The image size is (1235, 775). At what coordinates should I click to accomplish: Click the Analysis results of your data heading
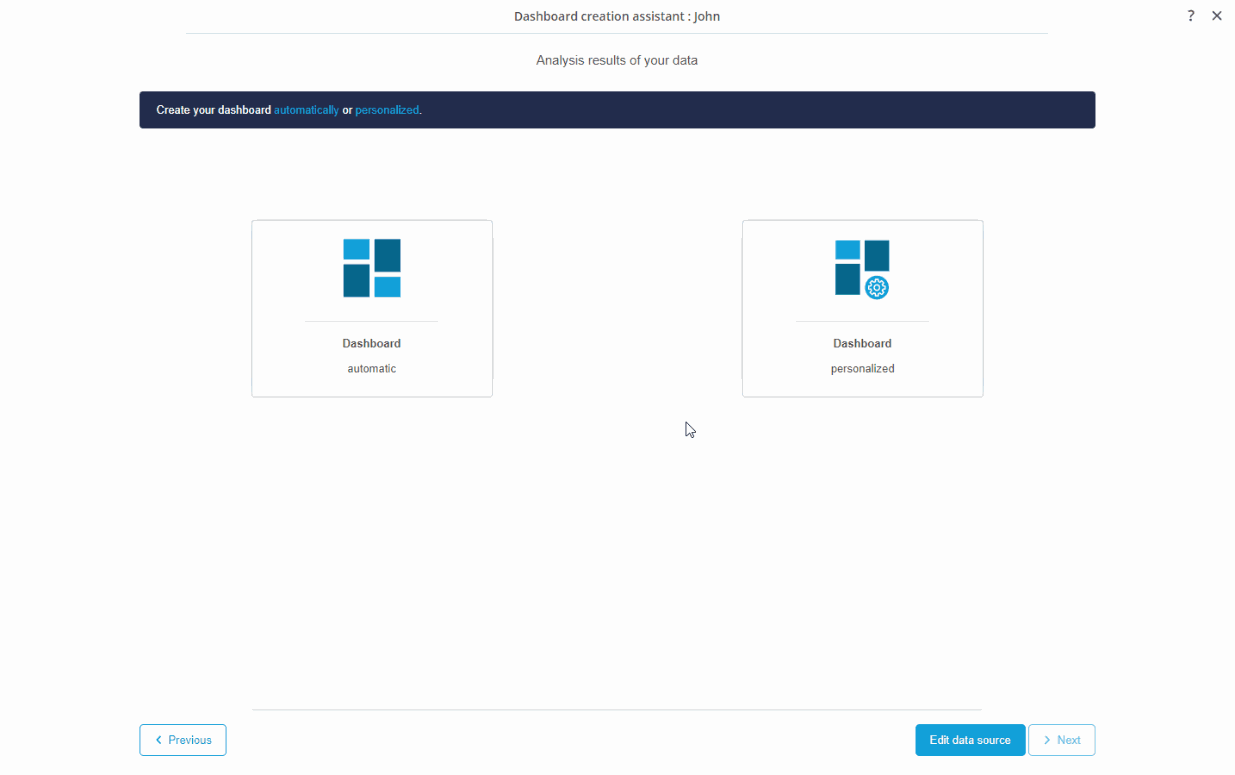pos(617,60)
